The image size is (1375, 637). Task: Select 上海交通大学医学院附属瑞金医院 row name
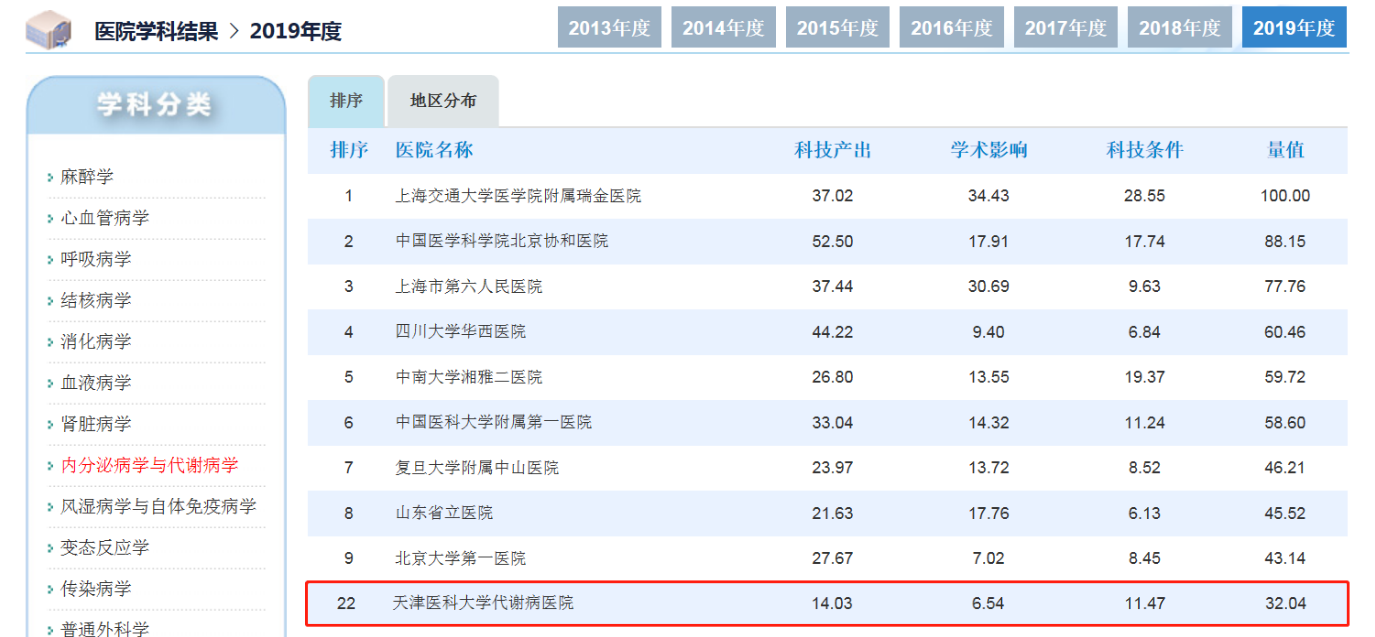(518, 196)
